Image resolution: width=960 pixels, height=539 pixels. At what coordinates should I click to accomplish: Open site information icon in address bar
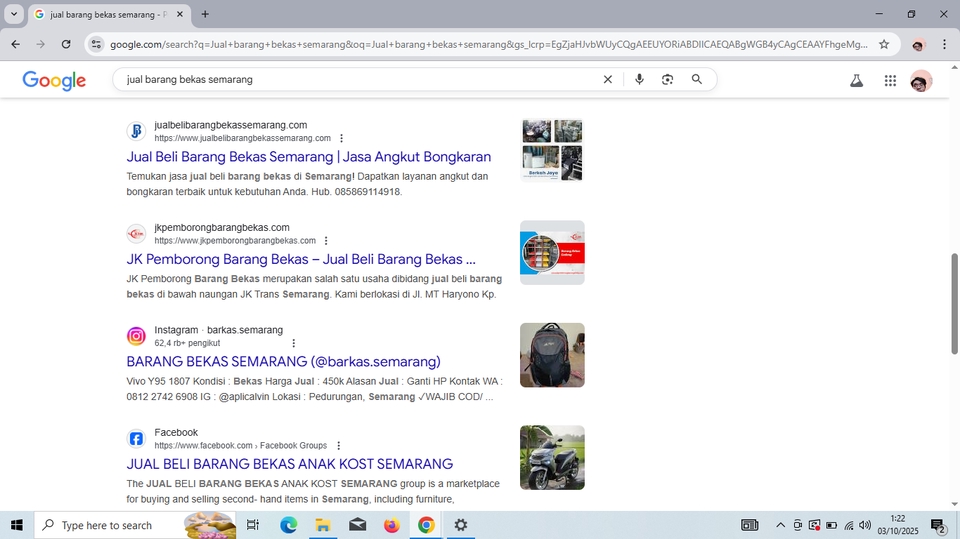pos(96,44)
